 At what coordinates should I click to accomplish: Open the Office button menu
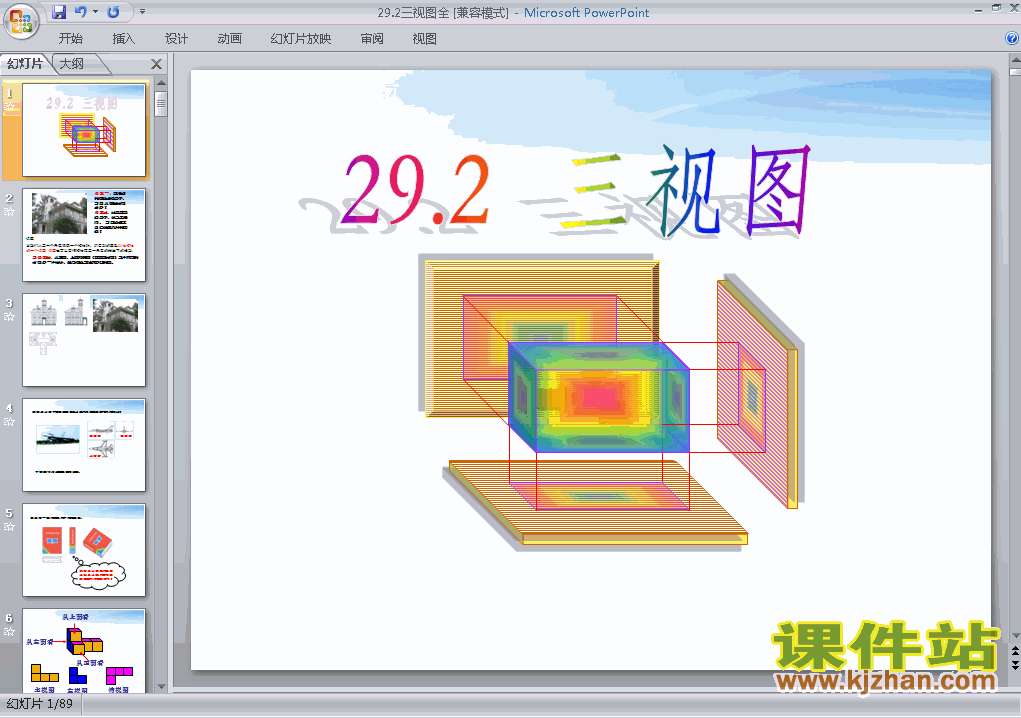point(21,21)
